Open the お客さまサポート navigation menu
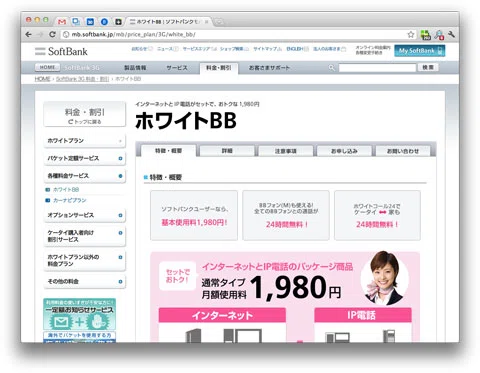 (269, 68)
